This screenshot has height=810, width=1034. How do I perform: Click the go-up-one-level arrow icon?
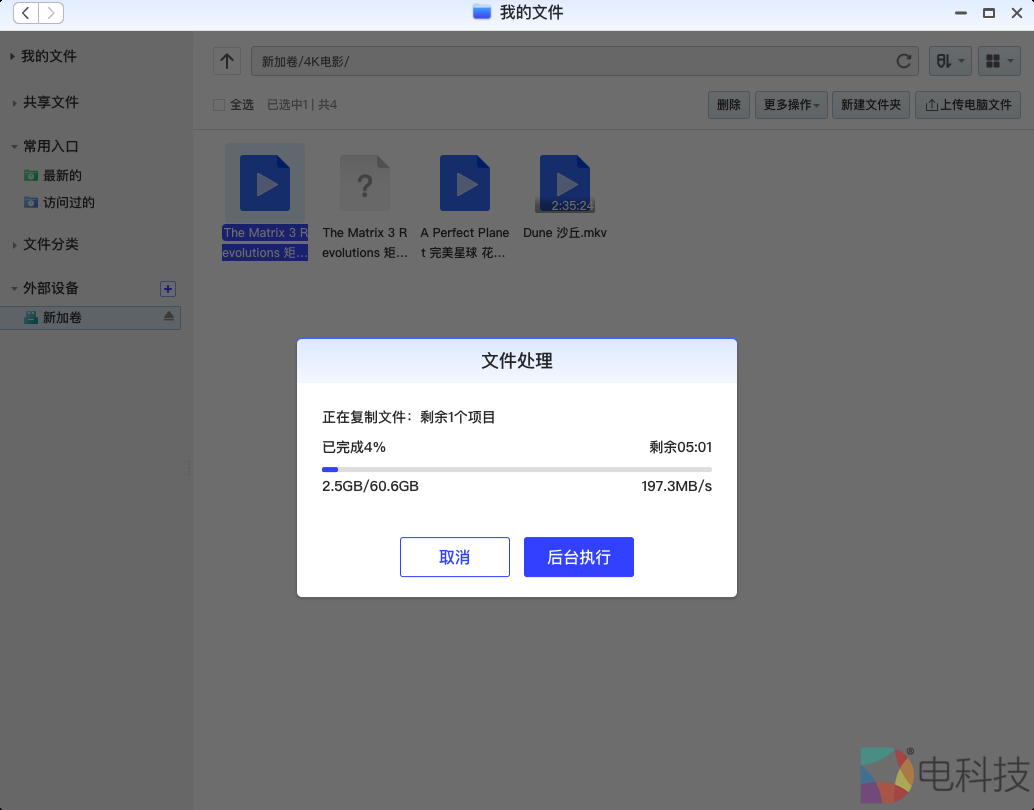226,61
